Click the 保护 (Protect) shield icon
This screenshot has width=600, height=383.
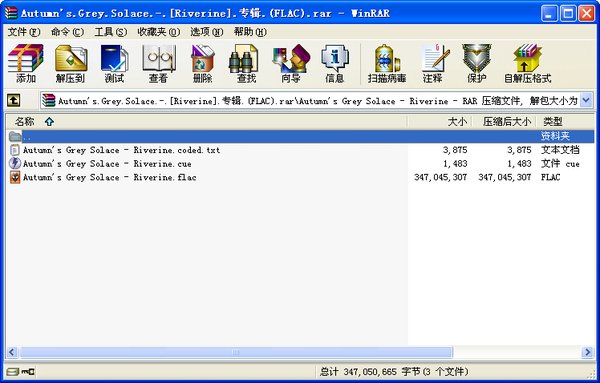[476, 63]
